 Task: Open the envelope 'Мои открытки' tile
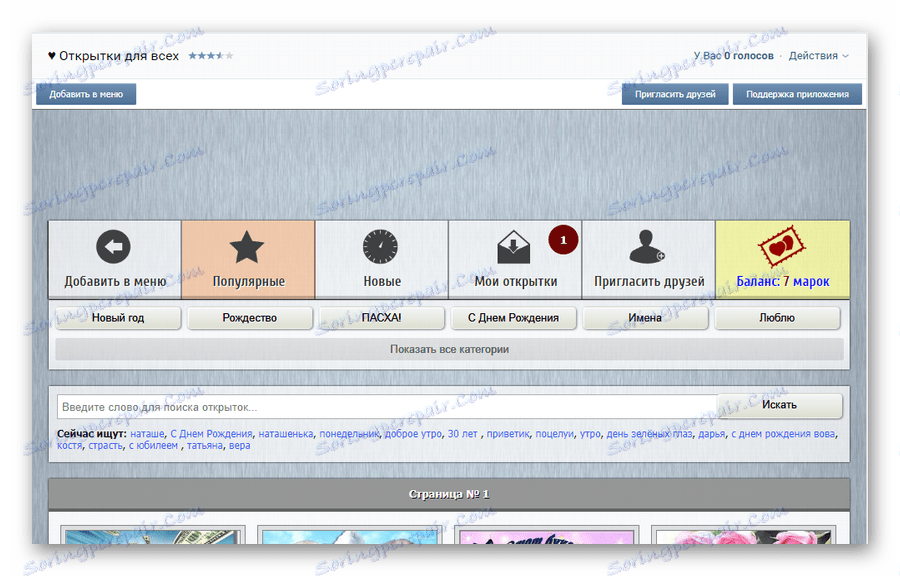tap(515, 259)
